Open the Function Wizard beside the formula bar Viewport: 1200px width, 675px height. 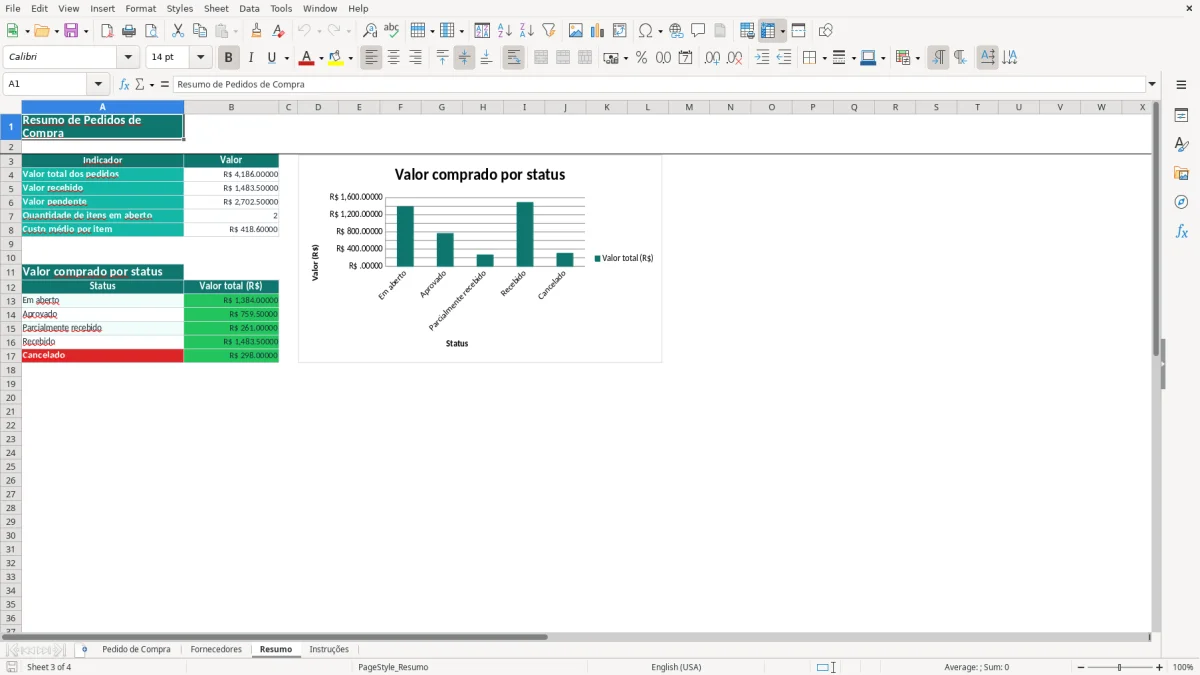click(124, 85)
